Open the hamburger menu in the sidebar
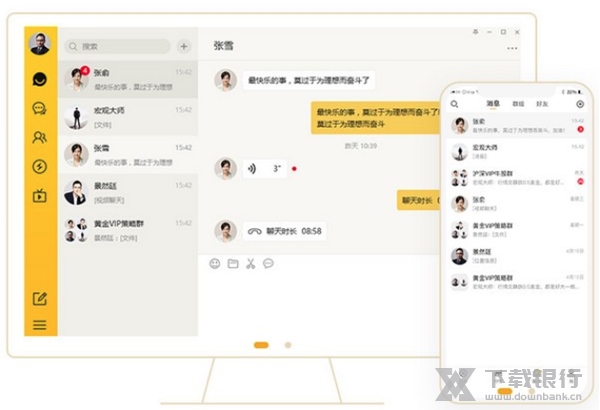Viewport: 600px width, 410px height. pyautogui.click(x=40, y=325)
